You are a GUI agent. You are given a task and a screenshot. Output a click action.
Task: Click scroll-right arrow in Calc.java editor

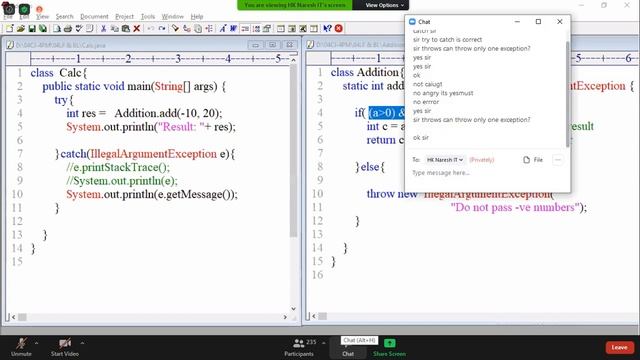point(285,317)
